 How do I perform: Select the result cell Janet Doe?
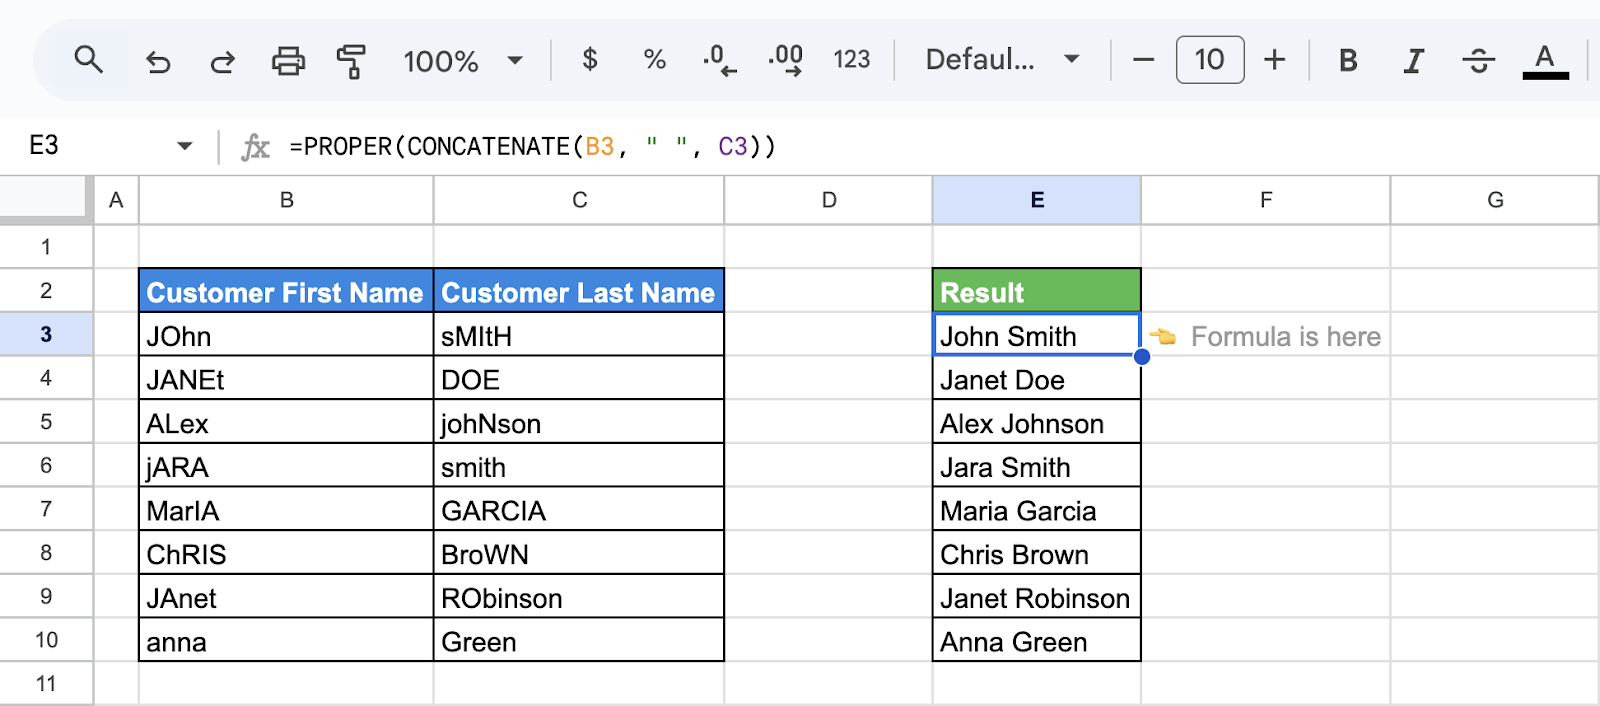(1037, 379)
